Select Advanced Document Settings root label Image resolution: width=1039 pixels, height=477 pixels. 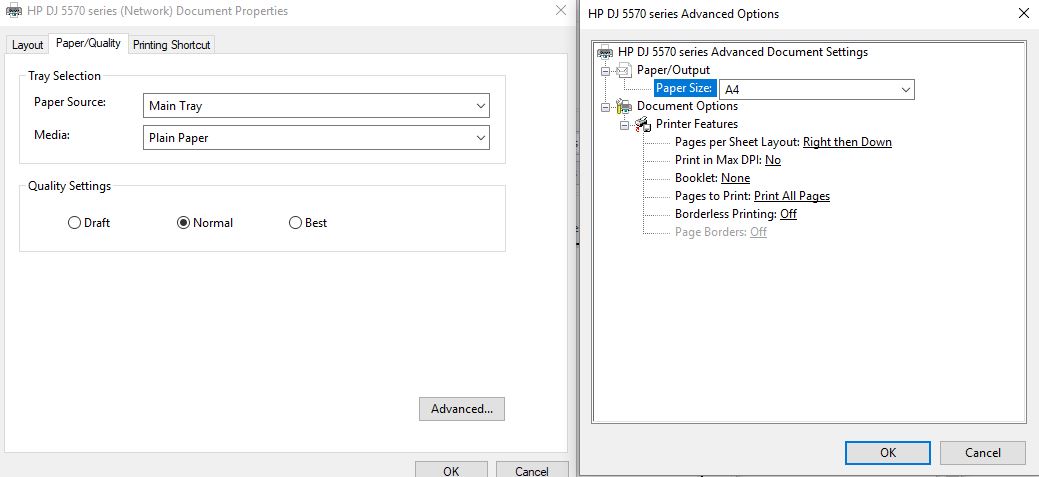[743, 52]
